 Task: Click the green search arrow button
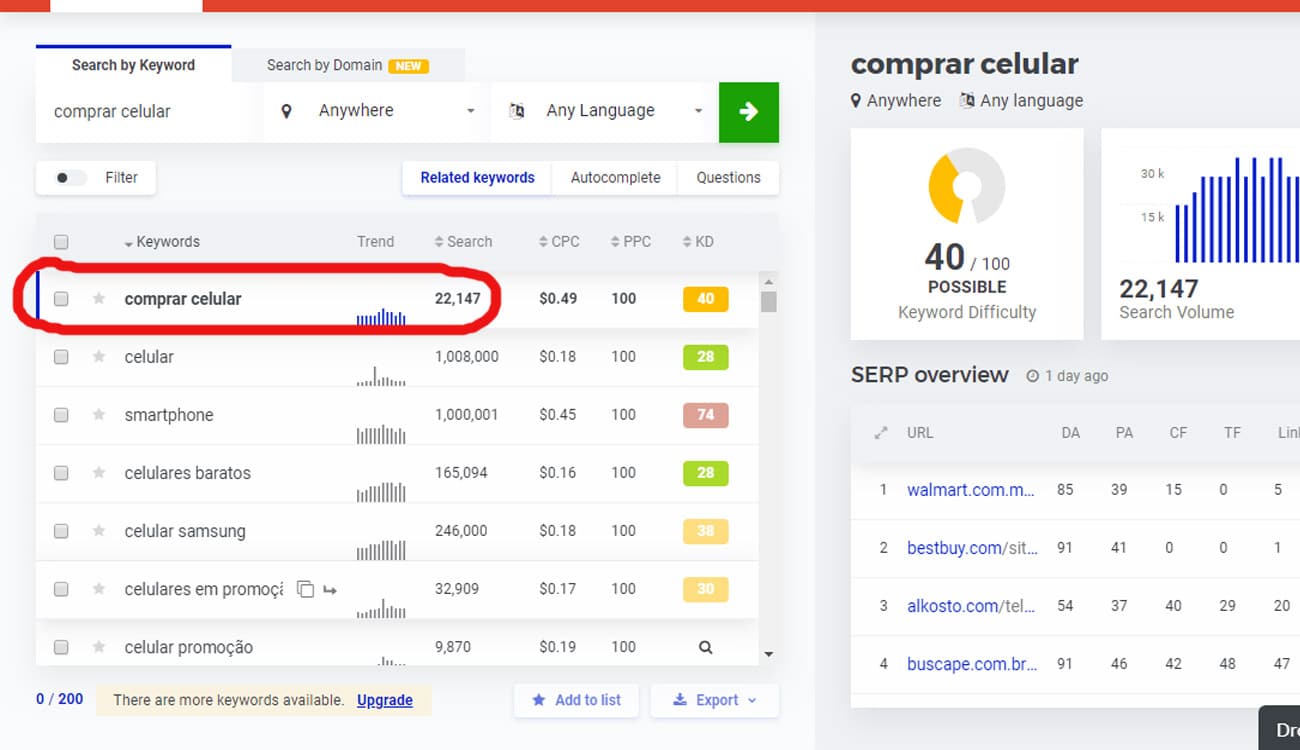748,112
